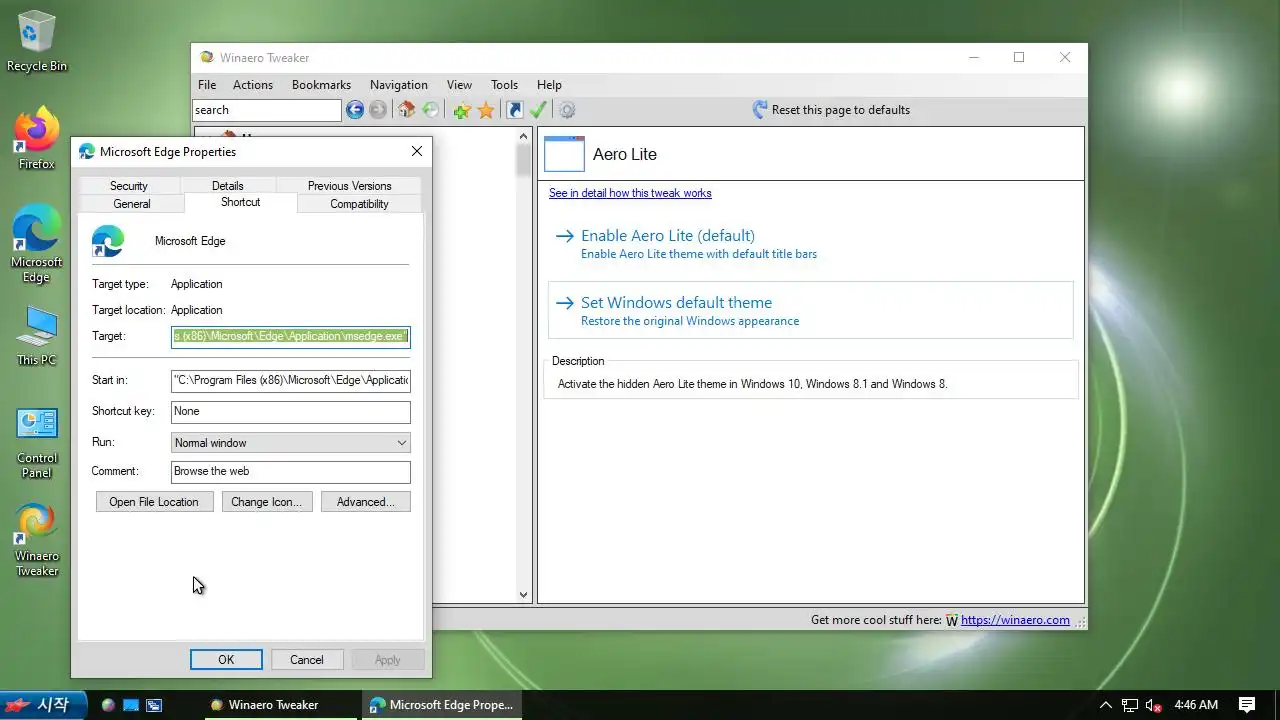Click Set Windows default theme option
Viewport: 1280px width, 720px height.
tap(810, 311)
